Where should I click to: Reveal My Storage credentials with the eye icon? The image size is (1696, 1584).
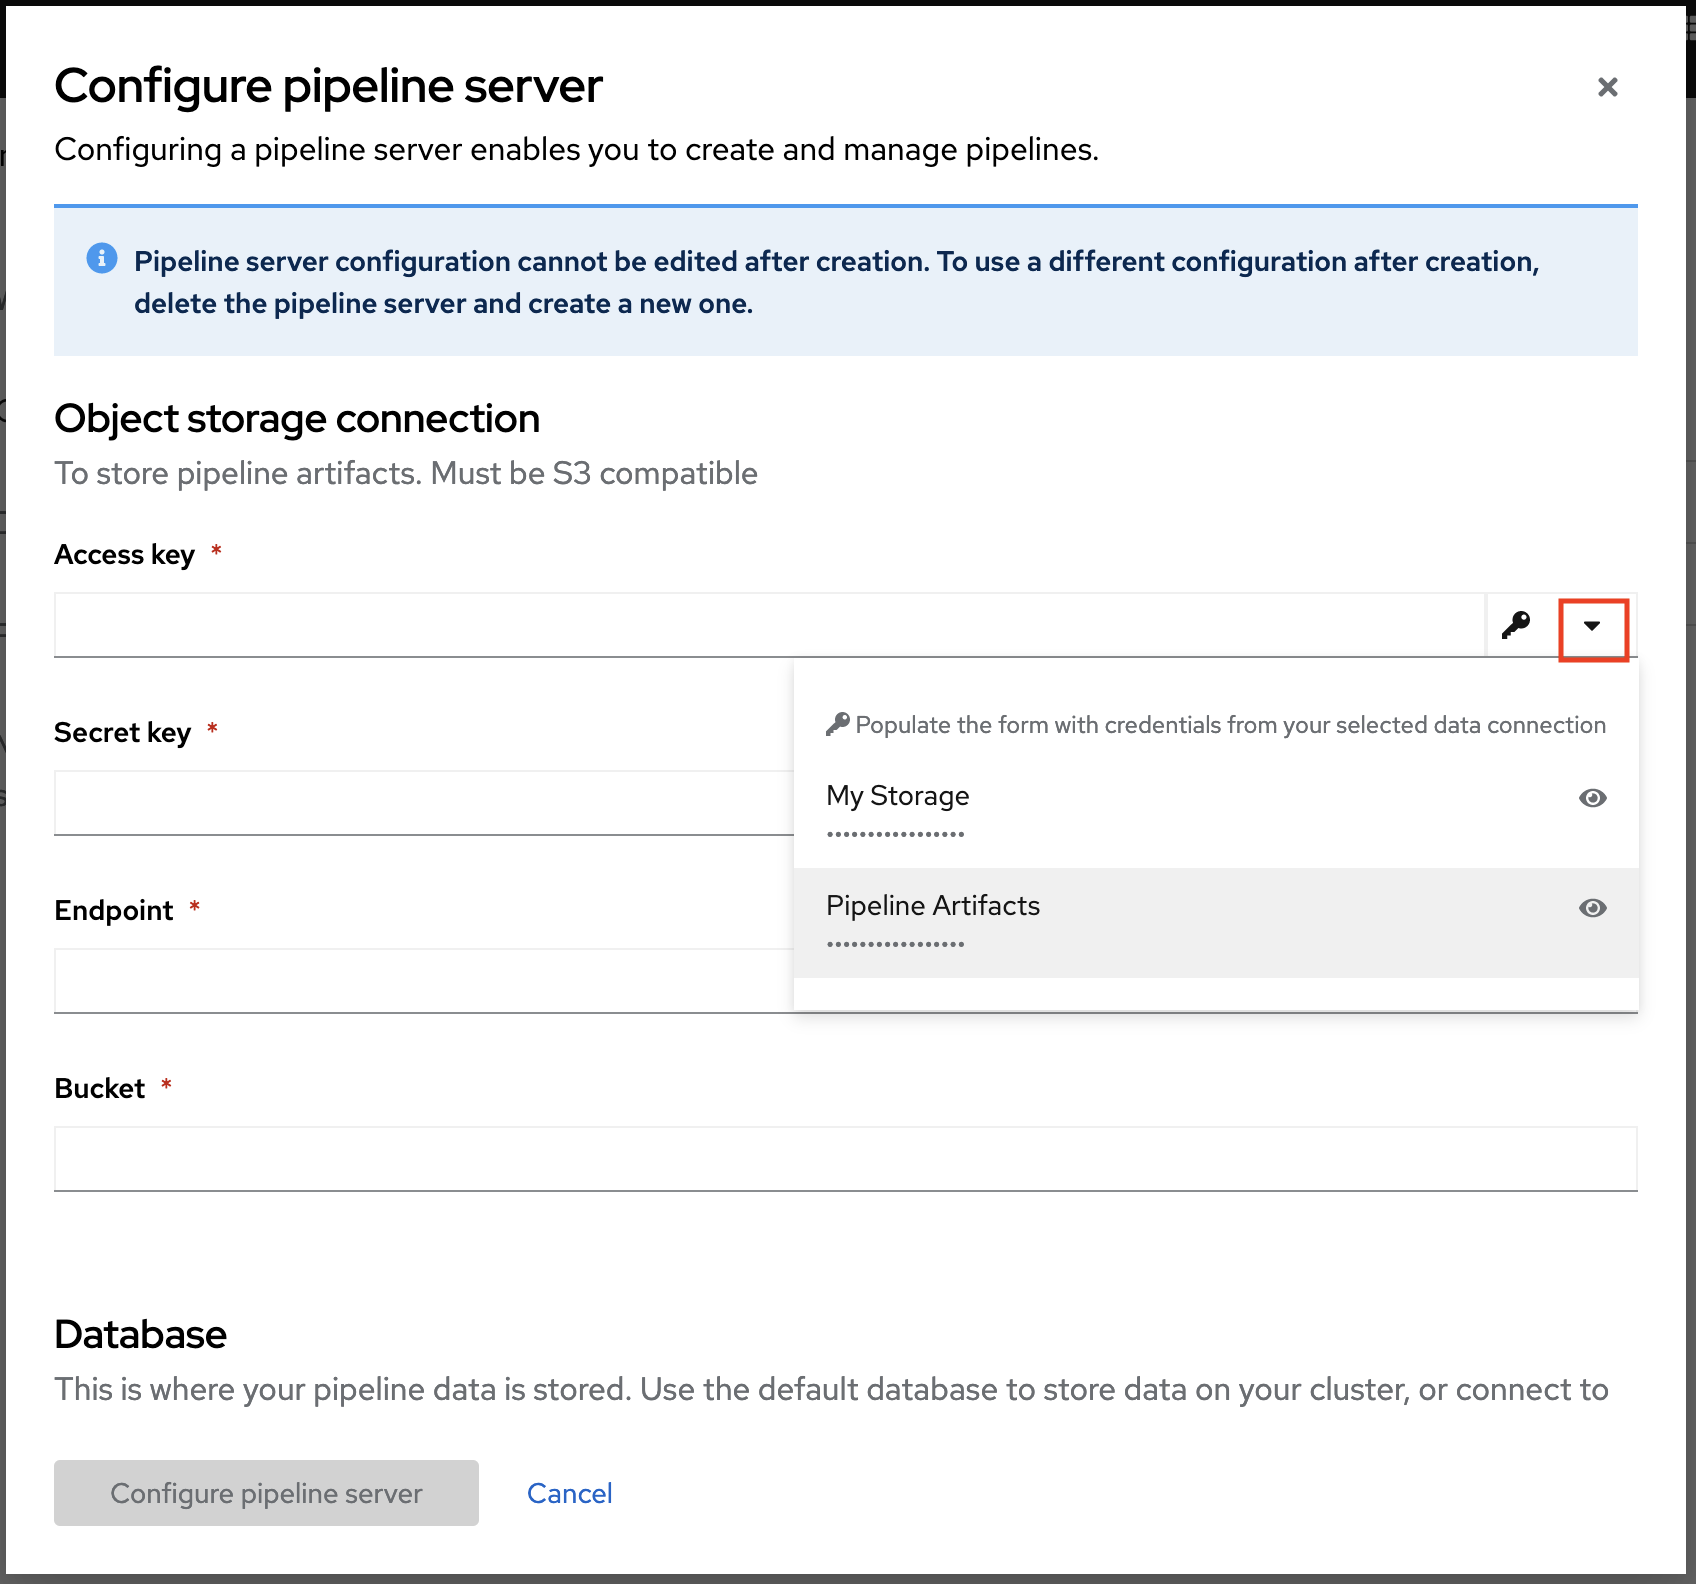(1592, 798)
